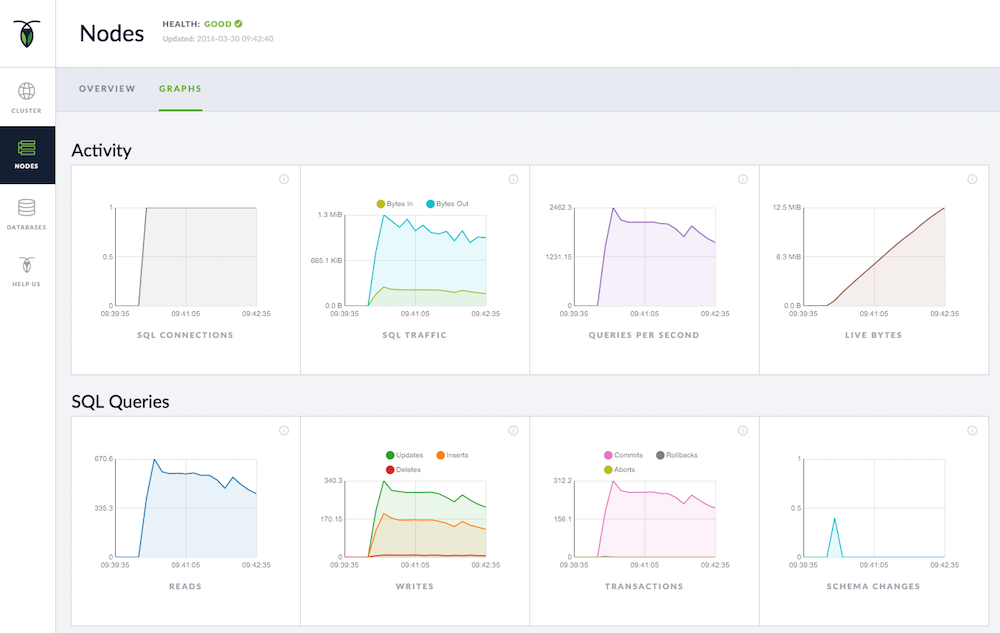Open the Cluster globe icon
The image size is (1000, 633).
[27, 92]
